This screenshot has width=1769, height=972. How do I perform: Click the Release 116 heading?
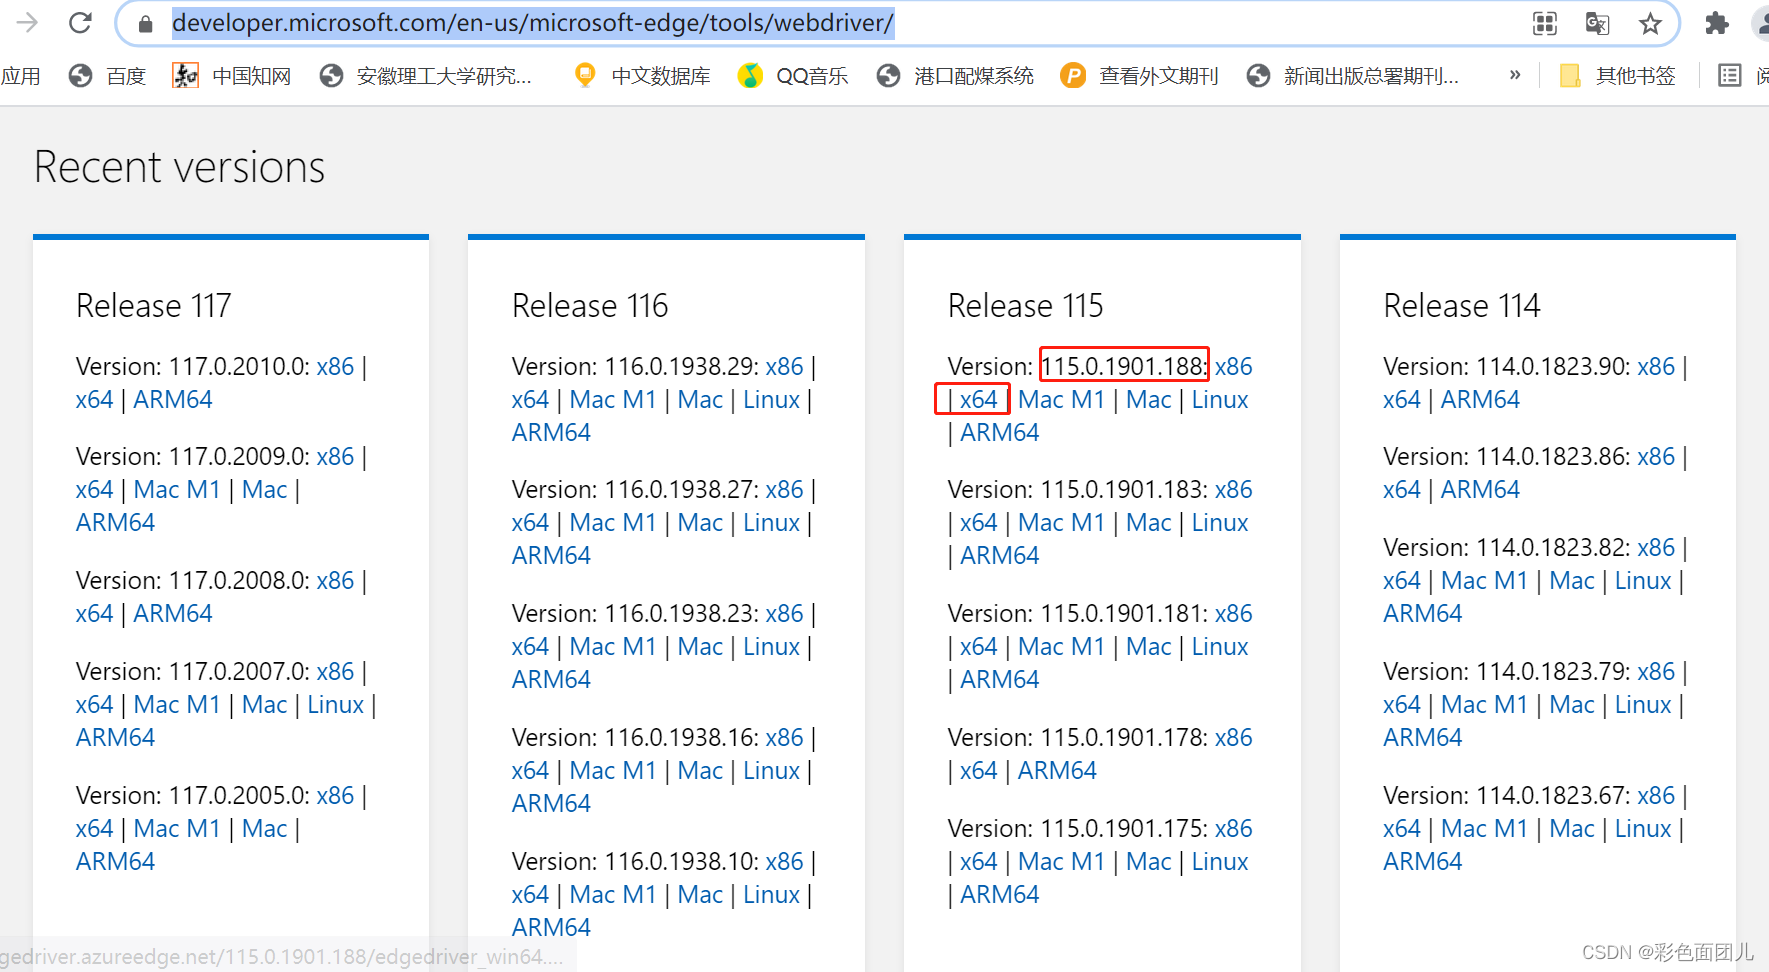pos(589,306)
